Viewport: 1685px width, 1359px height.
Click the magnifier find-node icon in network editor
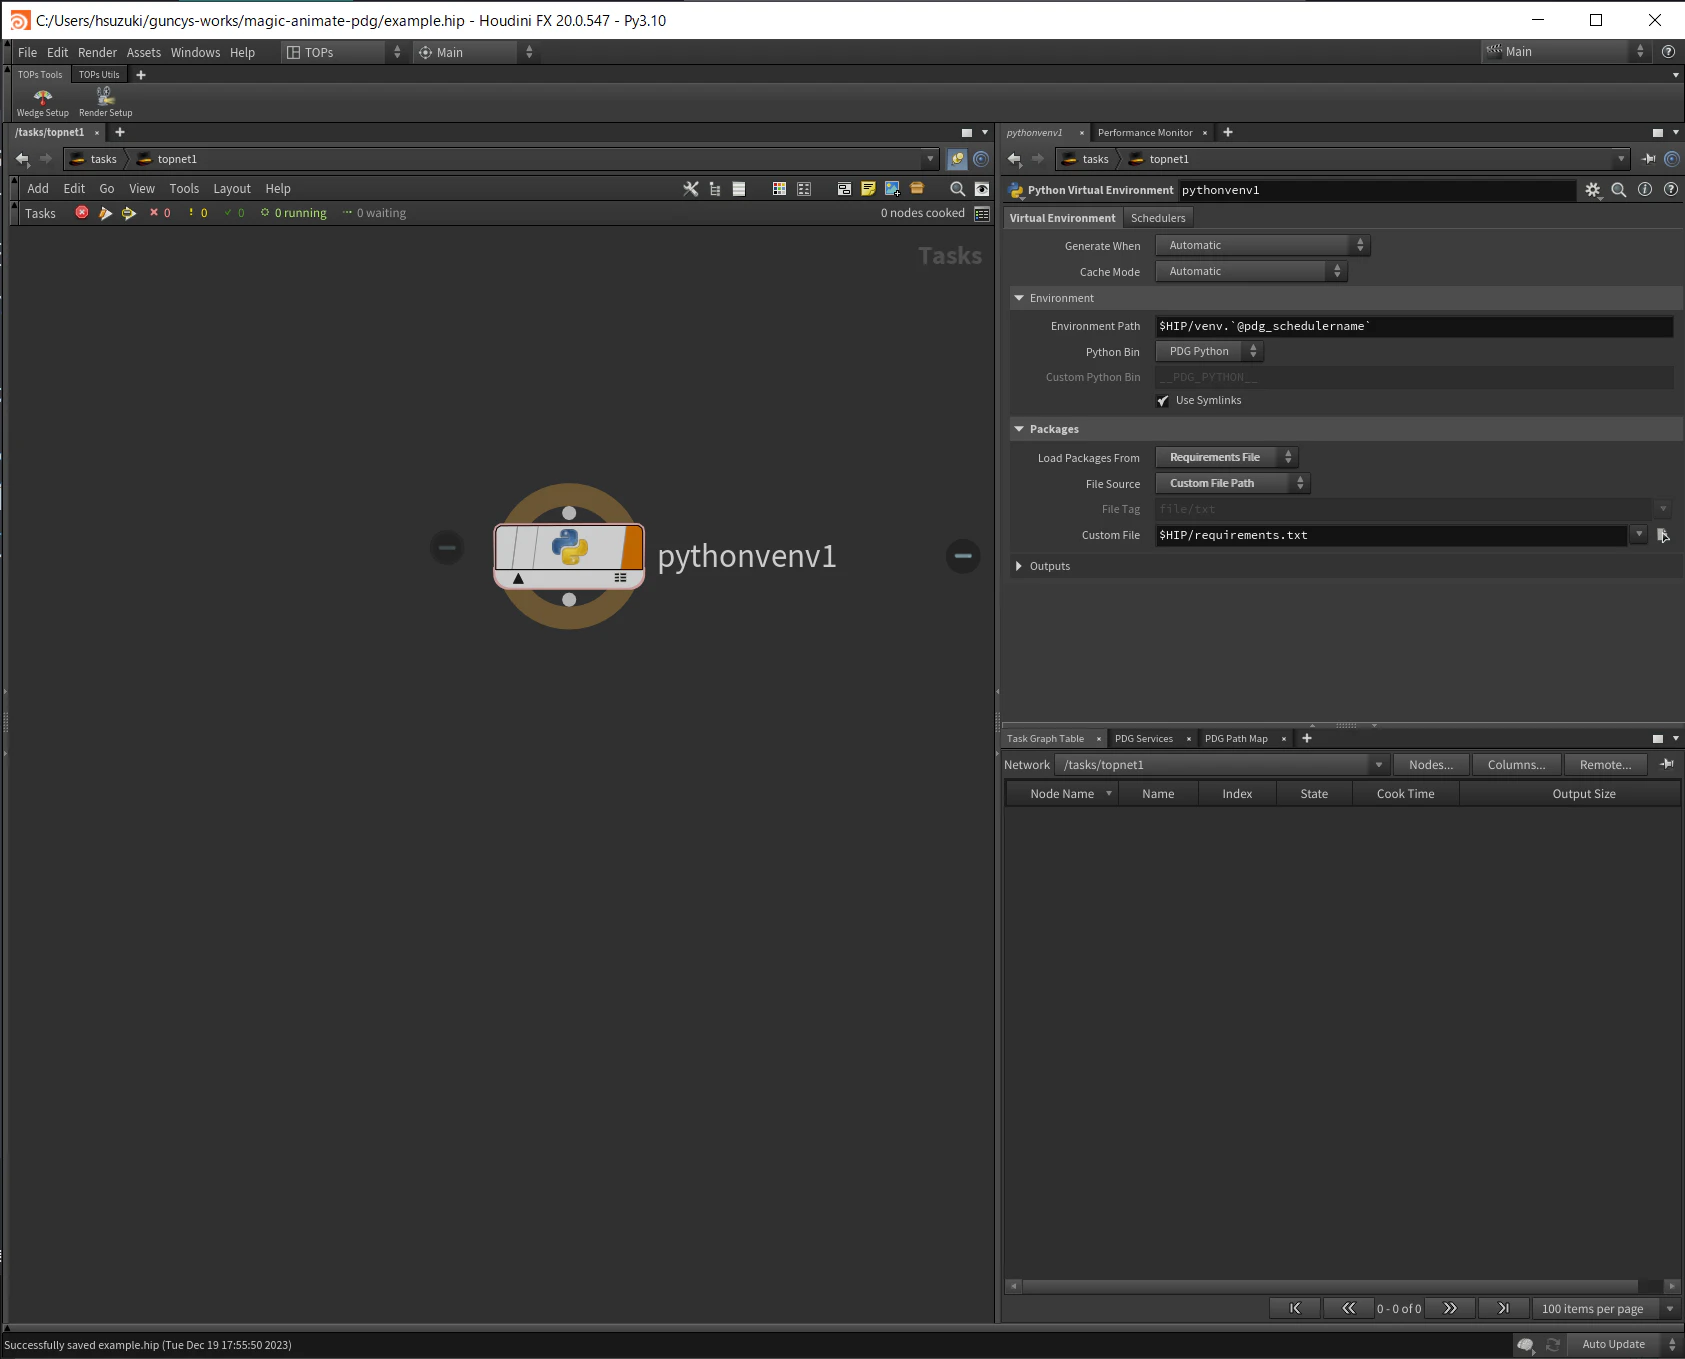(957, 189)
